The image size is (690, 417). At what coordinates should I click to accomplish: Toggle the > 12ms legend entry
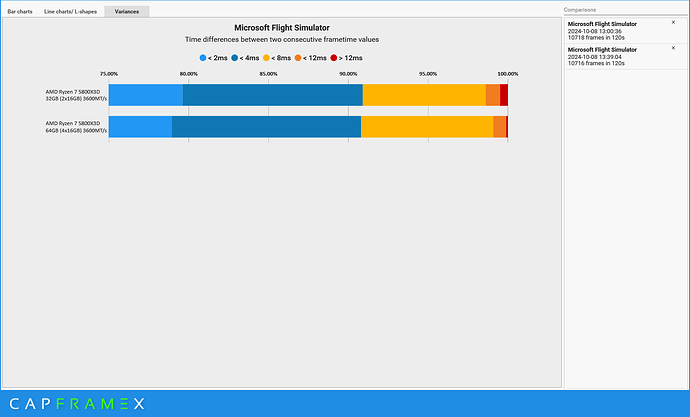point(346,58)
